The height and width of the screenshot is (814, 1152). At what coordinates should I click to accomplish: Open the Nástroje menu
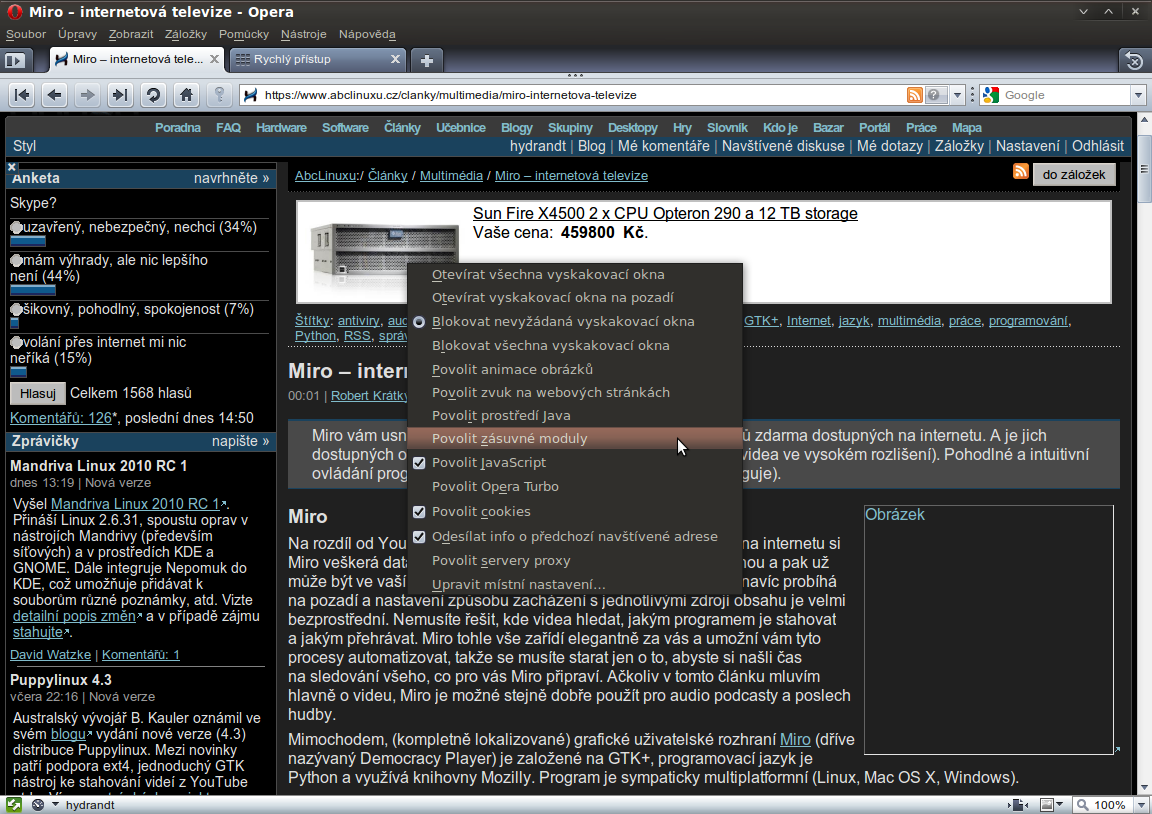coord(303,34)
